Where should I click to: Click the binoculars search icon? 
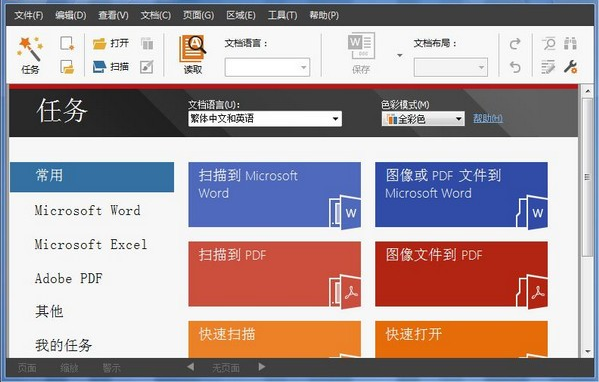(x=570, y=43)
